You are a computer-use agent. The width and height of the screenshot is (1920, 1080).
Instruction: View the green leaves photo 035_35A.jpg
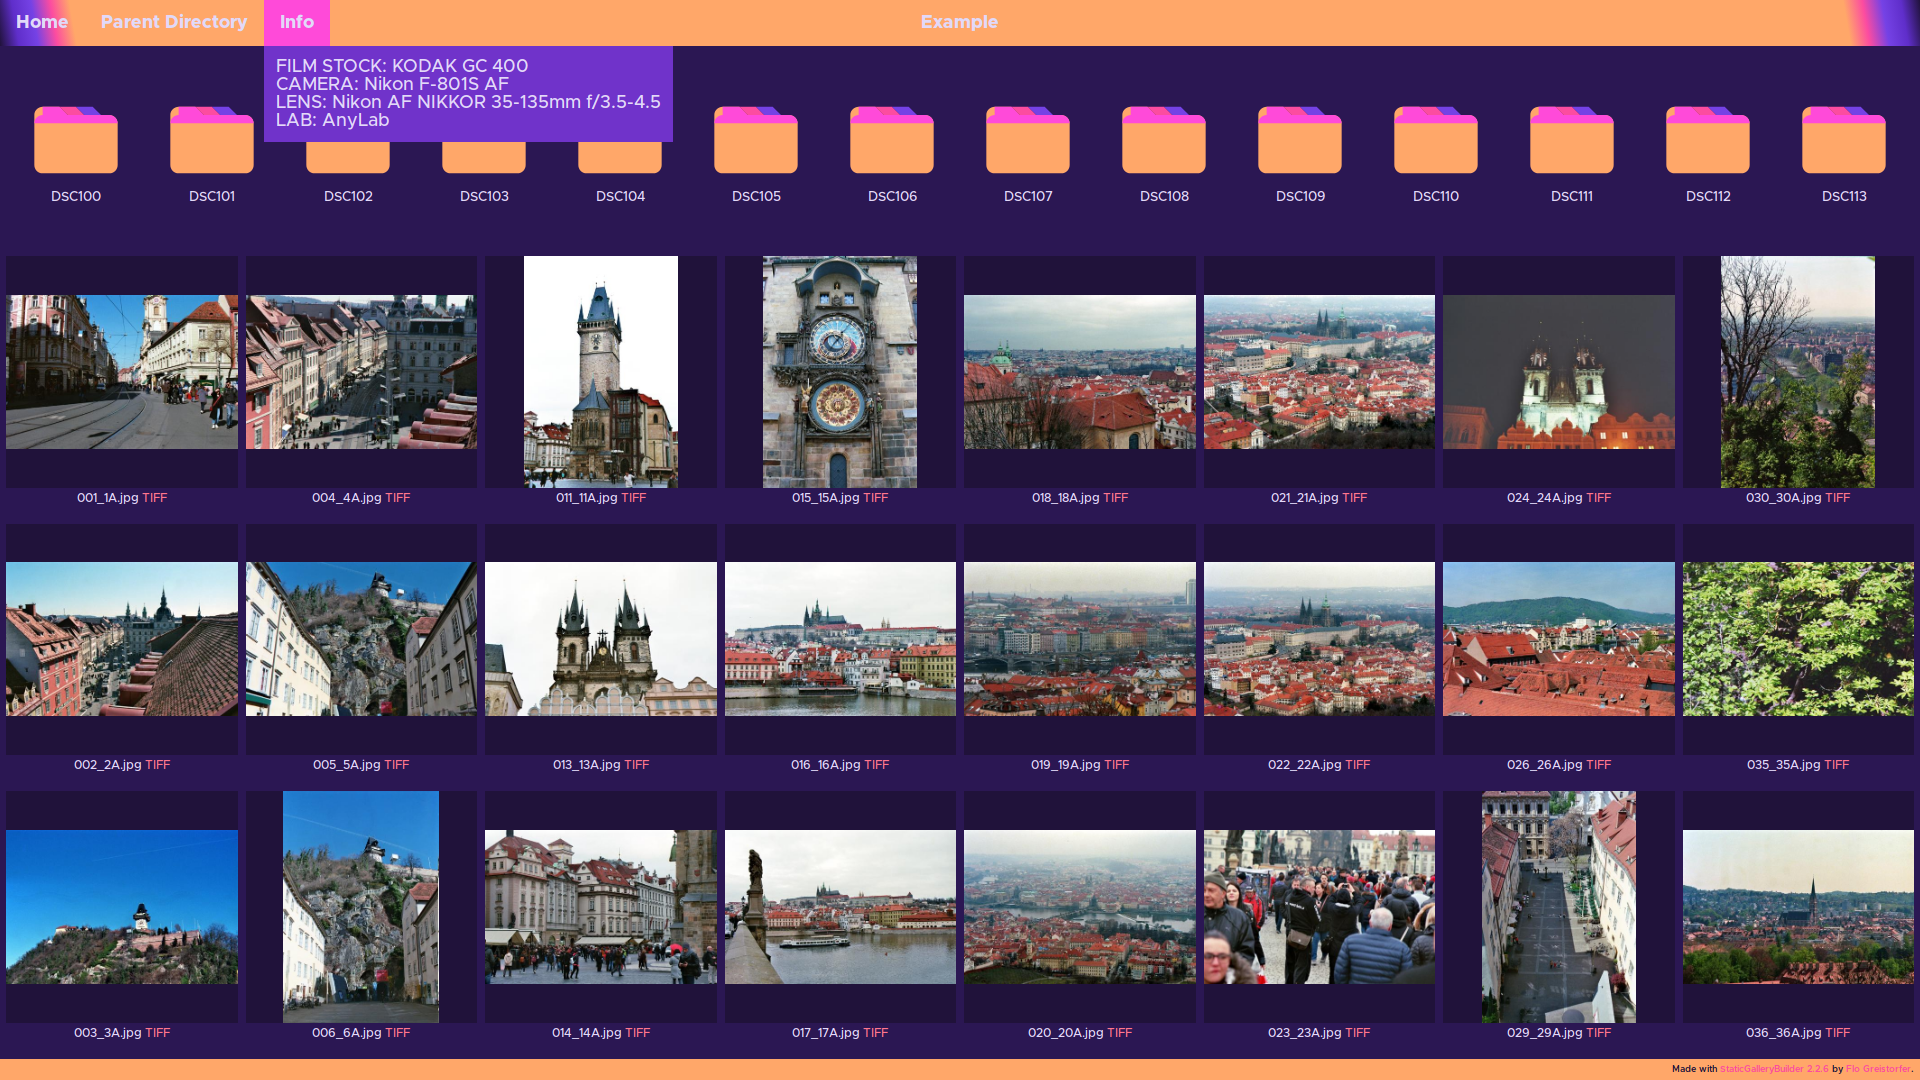pyautogui.click(x=1798, y=638)
